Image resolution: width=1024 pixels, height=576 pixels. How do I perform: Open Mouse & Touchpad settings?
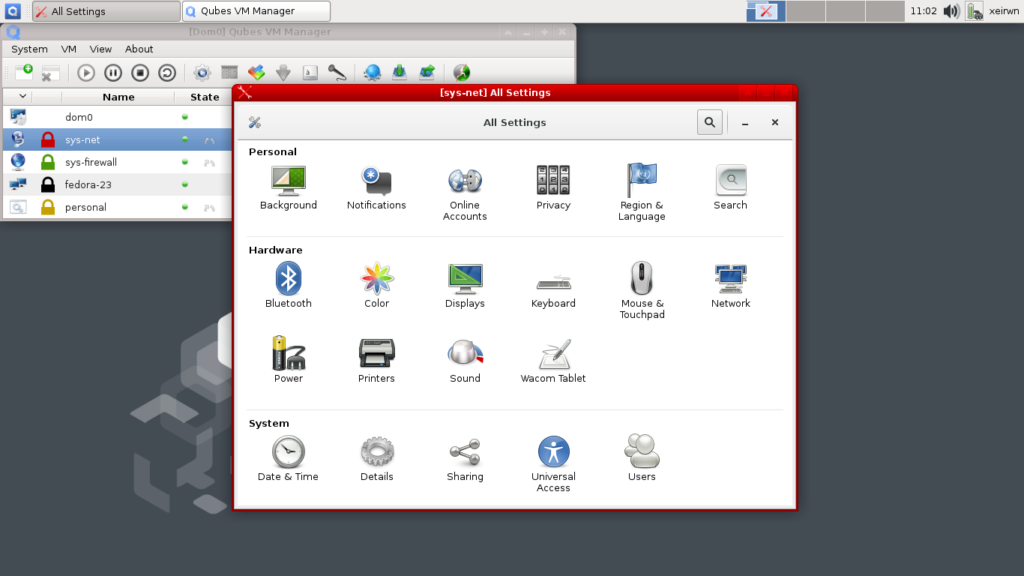coord(641,291)
